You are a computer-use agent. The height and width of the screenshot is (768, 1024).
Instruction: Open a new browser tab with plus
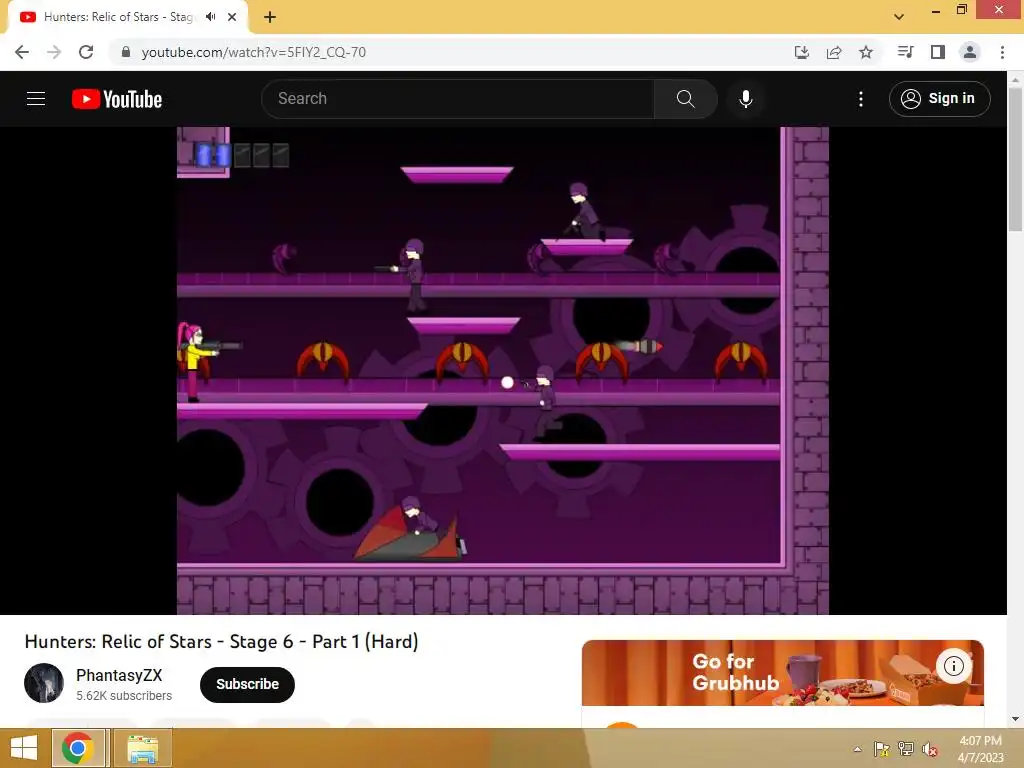270,17
